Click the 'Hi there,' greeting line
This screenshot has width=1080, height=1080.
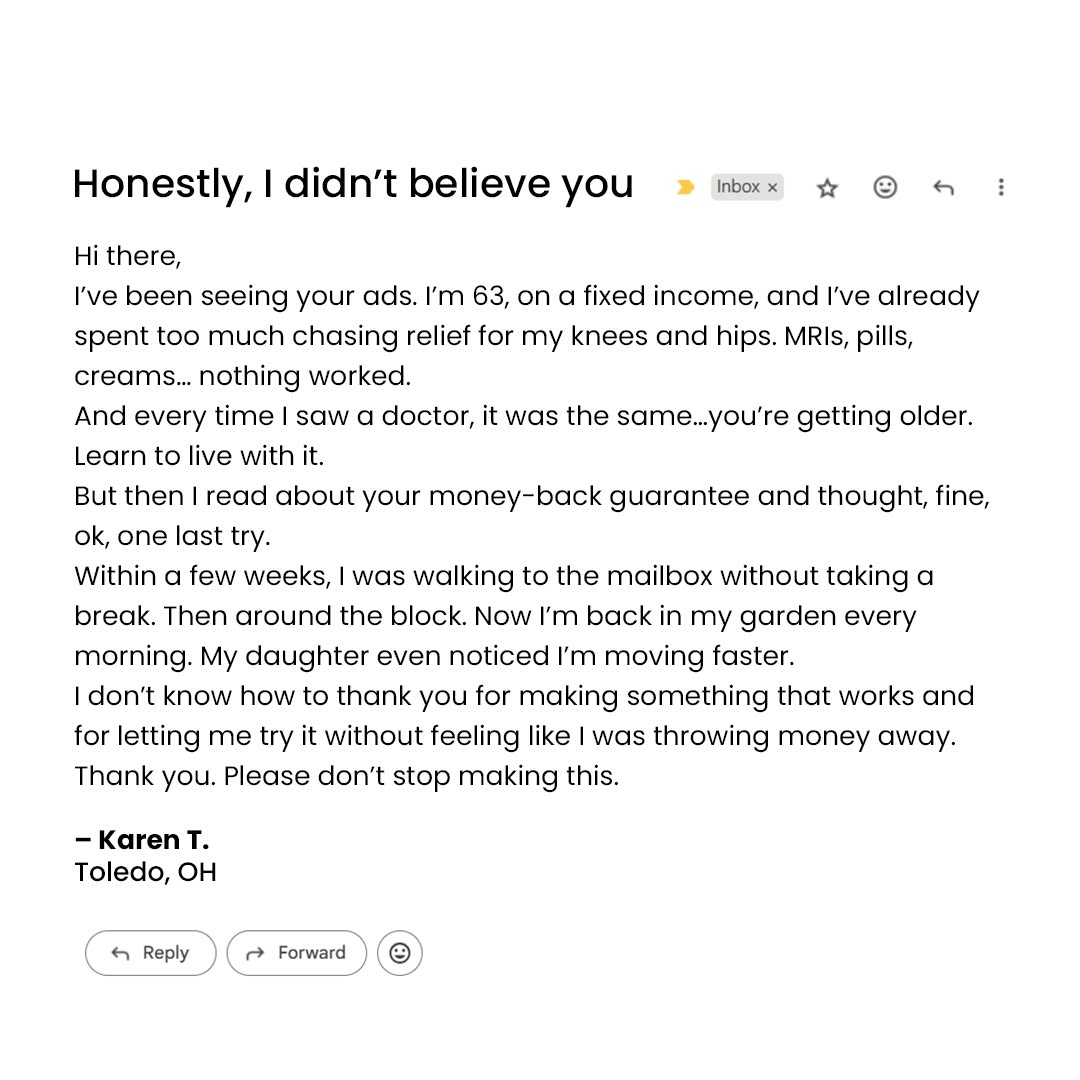point(127,256)
